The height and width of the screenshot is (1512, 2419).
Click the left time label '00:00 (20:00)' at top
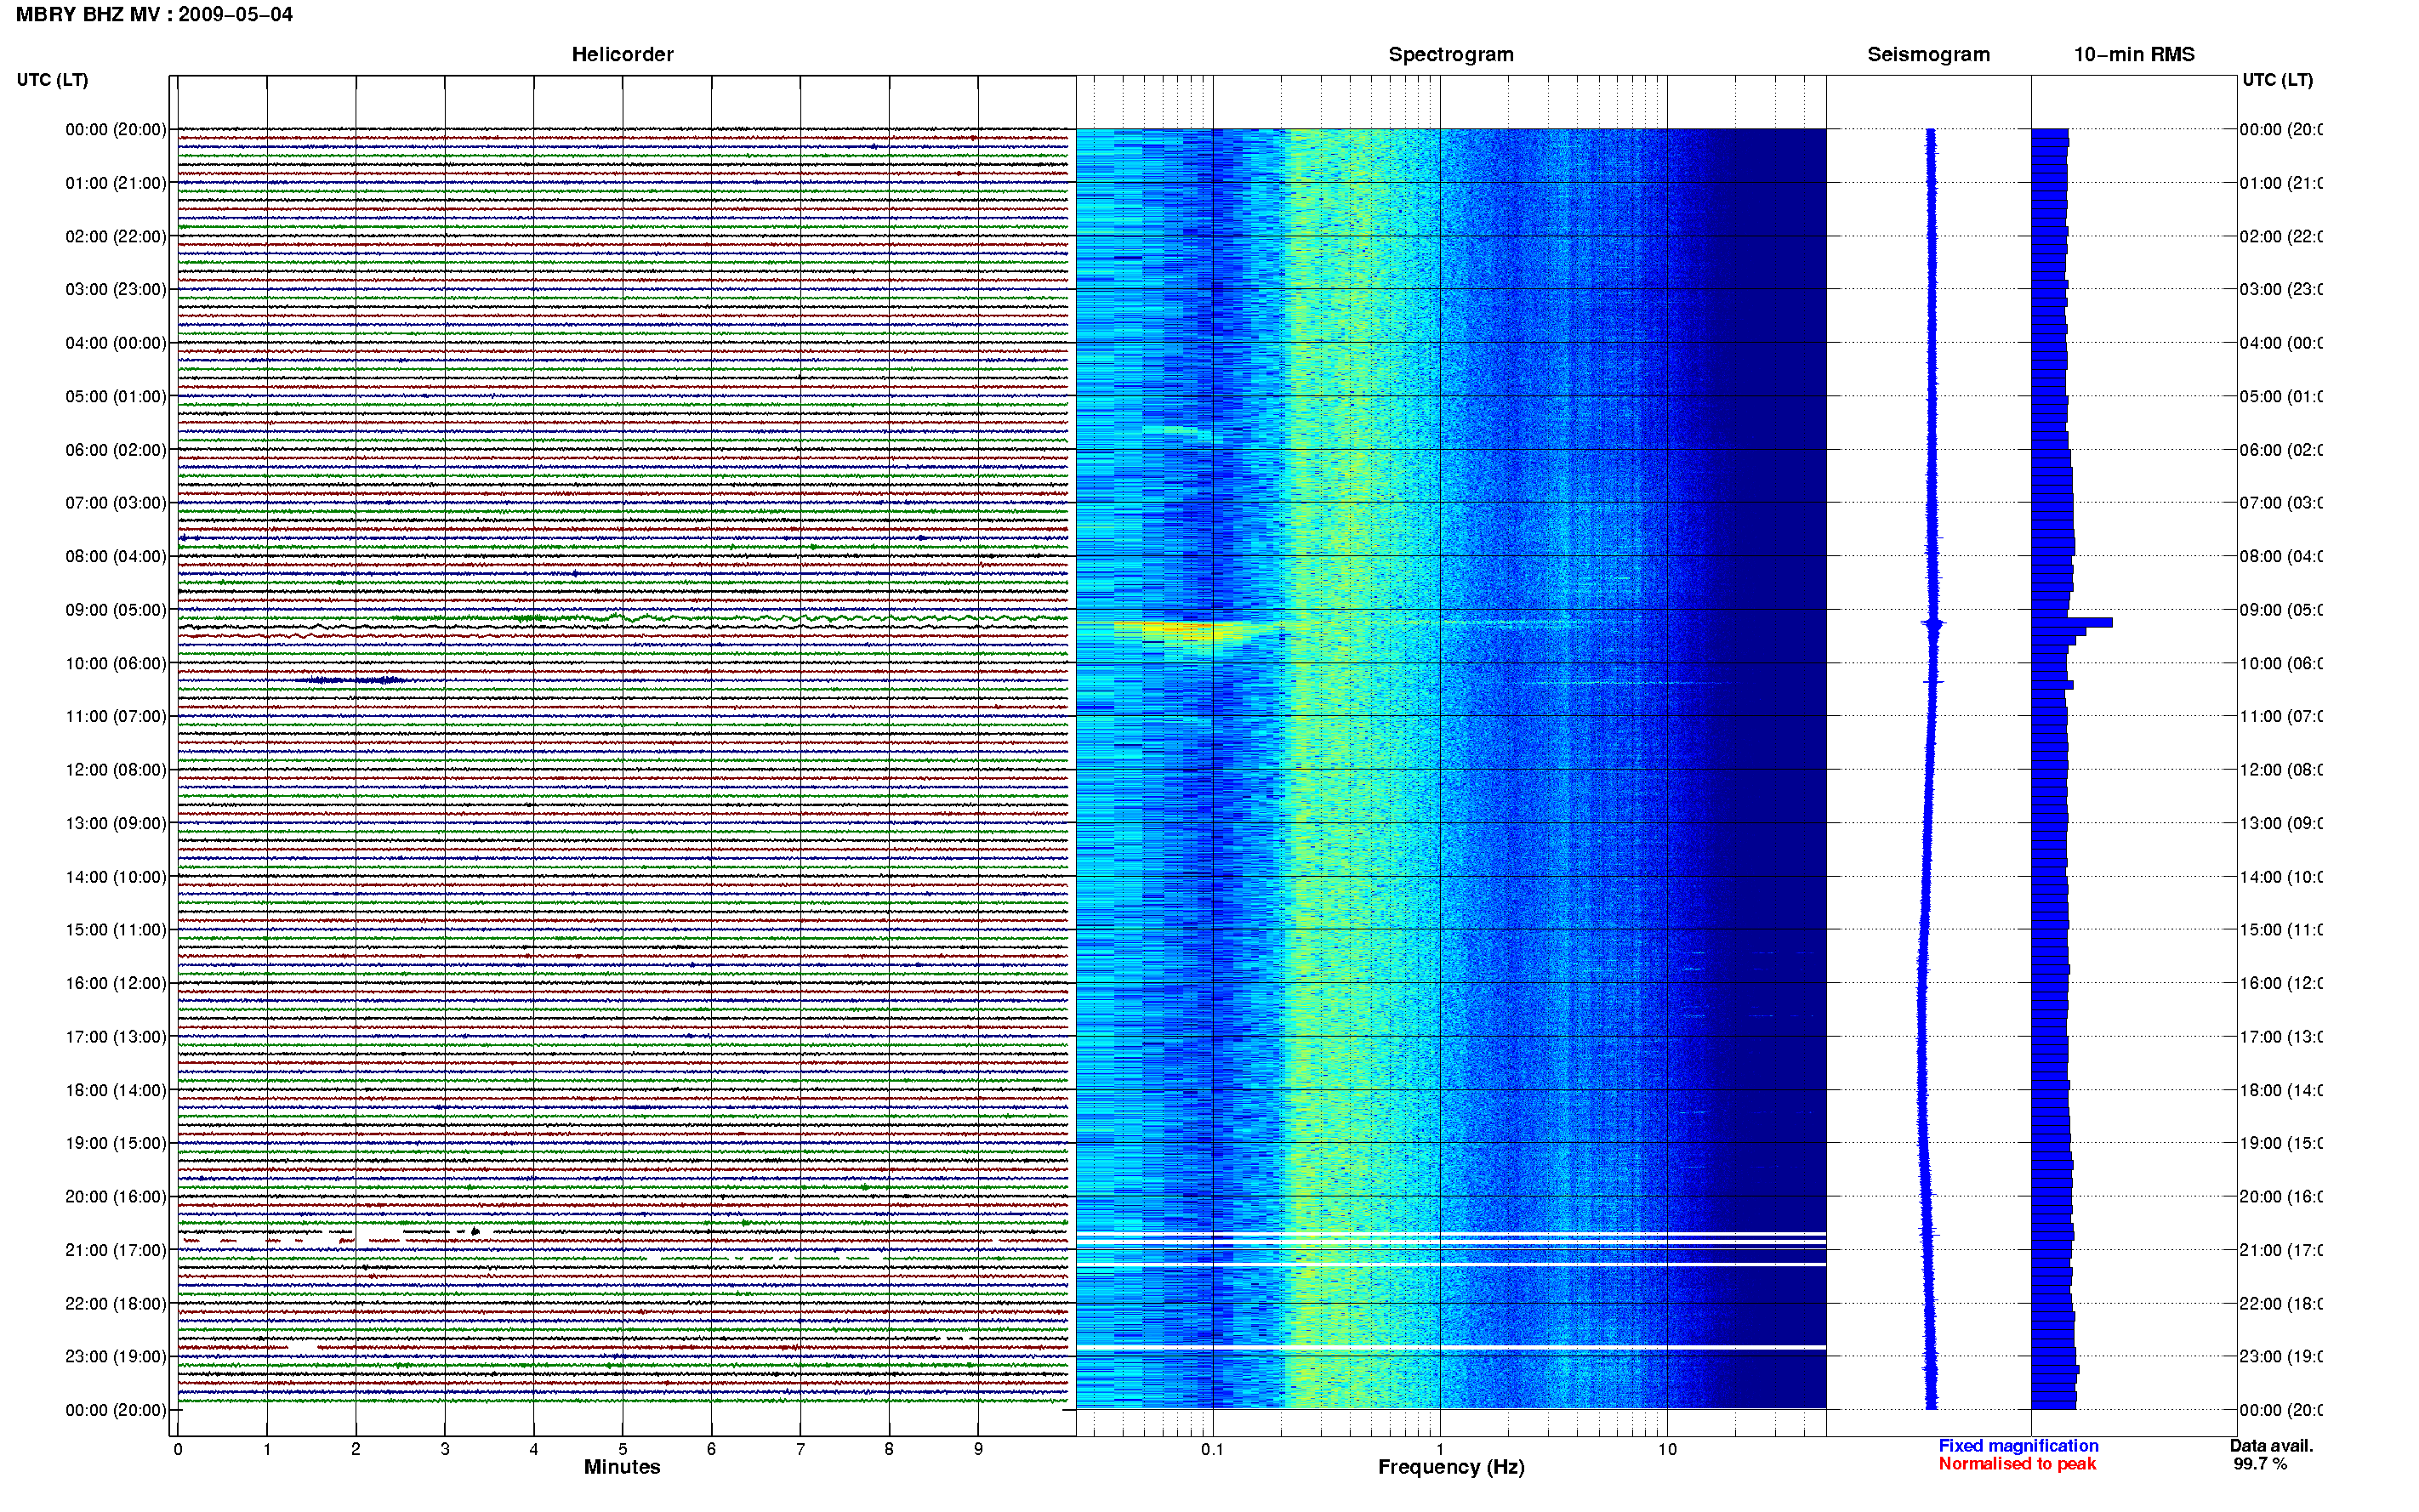116,129
